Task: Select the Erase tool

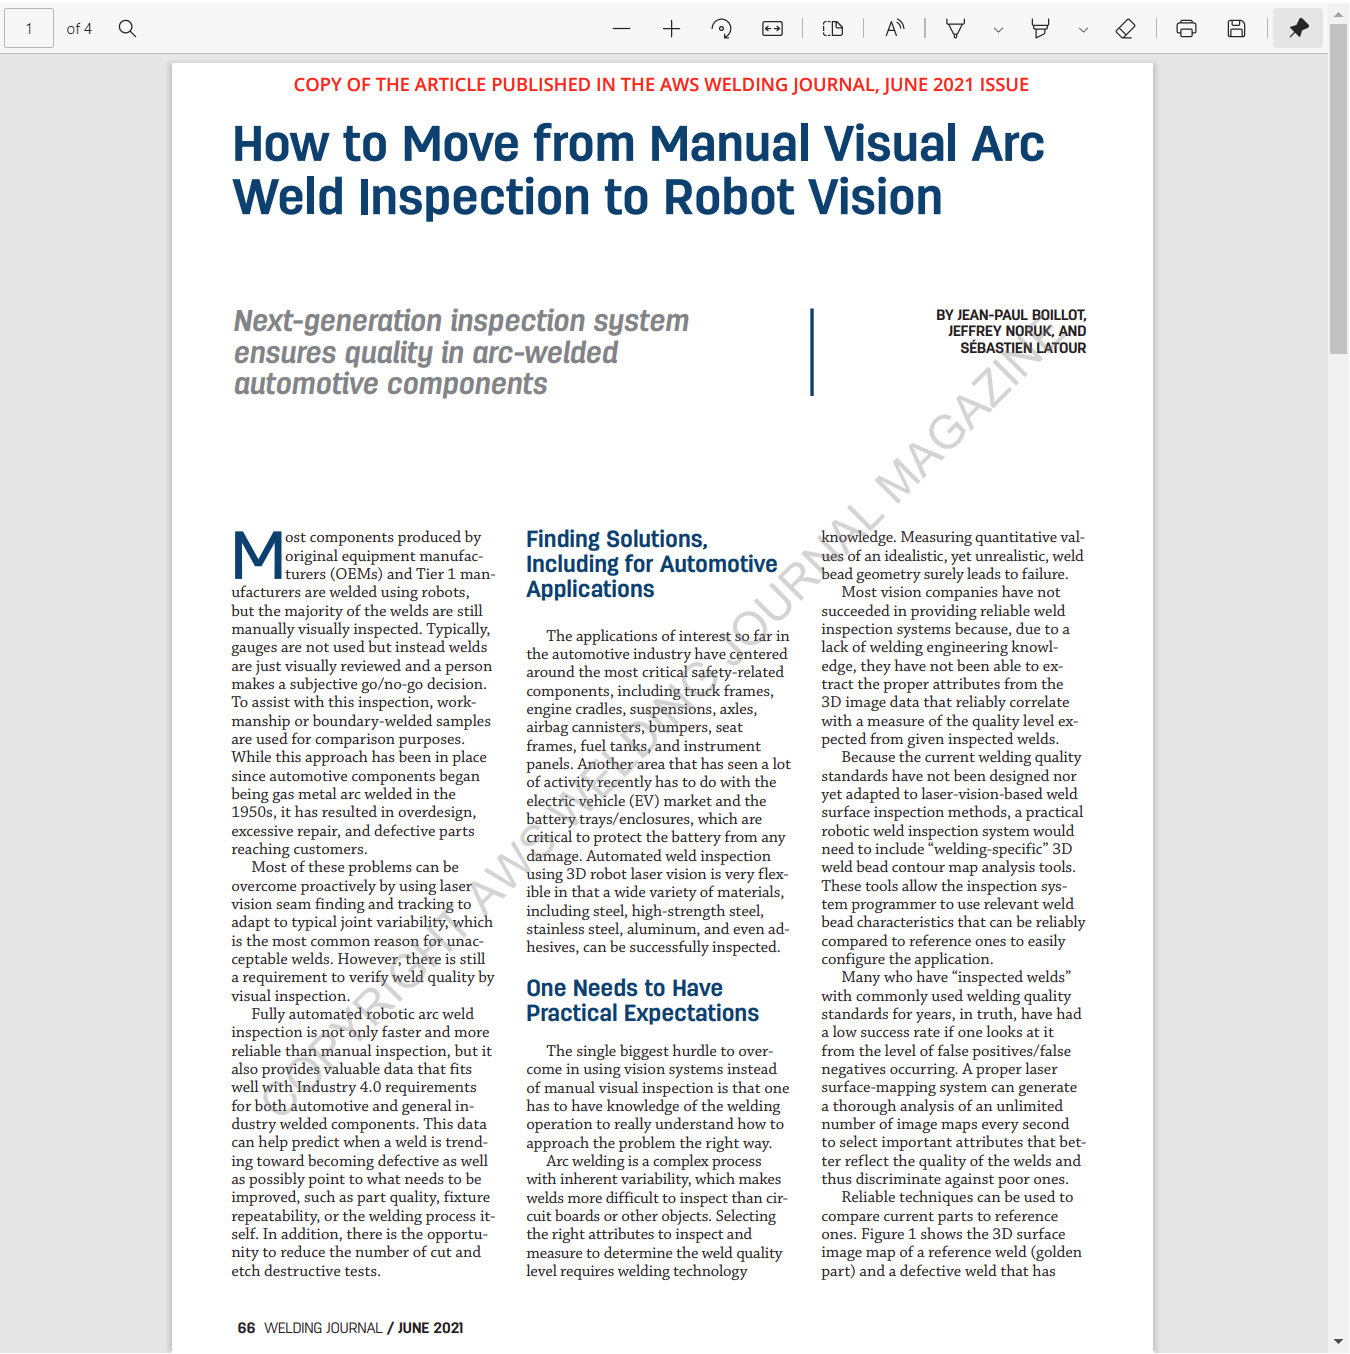Action: pos(1125,29)
